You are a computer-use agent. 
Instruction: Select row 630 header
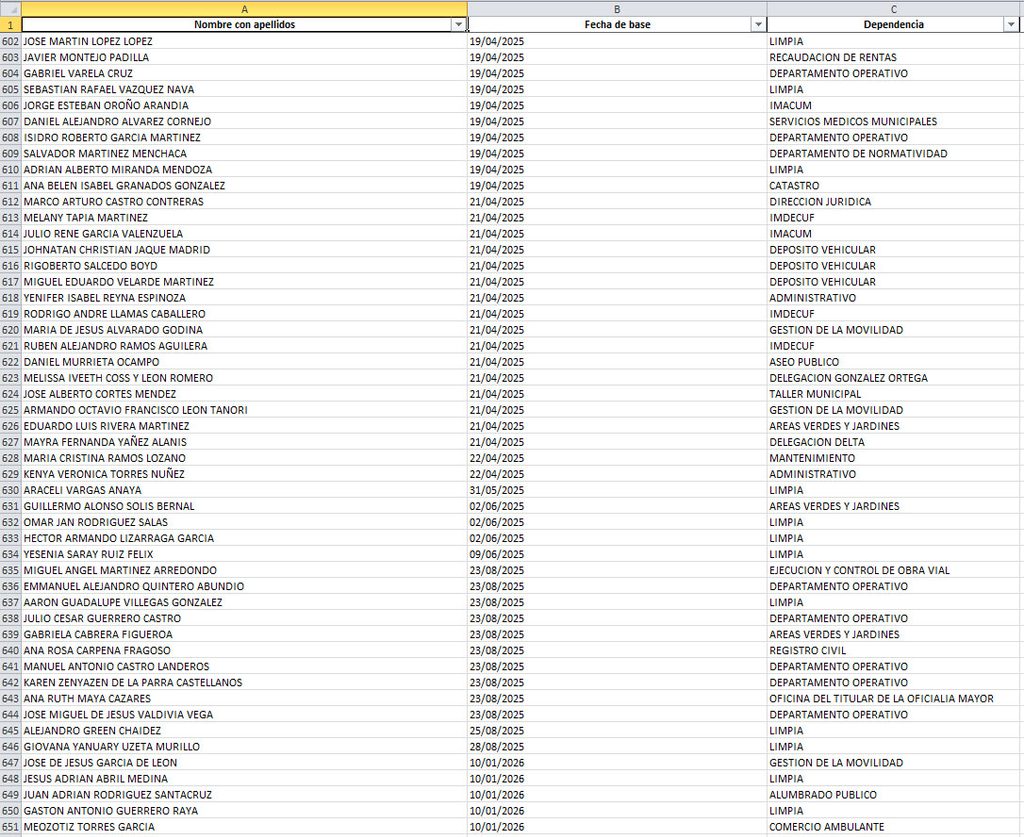10,490
